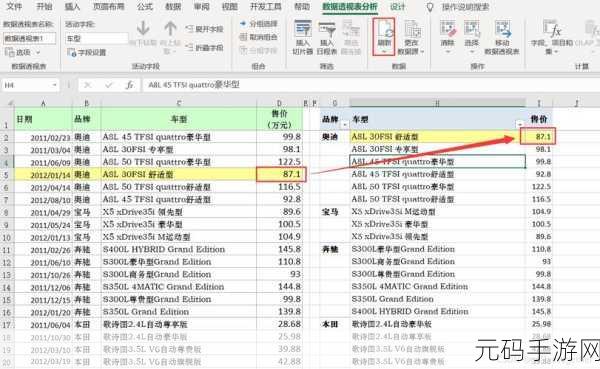Click 分组选择 group selection
The image size is (600, 369).
(258, 24)
